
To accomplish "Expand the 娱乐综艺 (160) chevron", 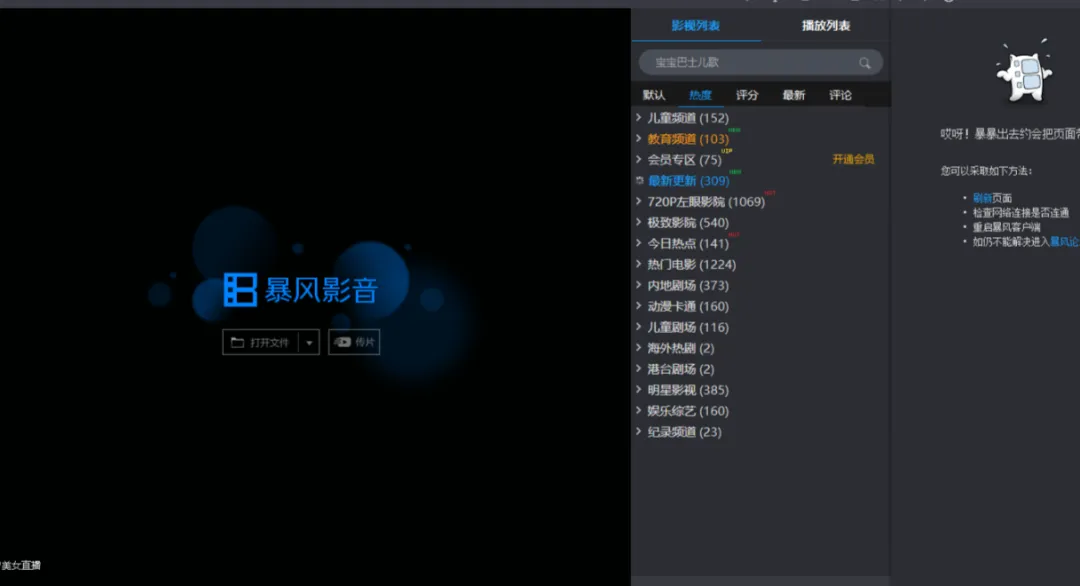I will [638, 410].
